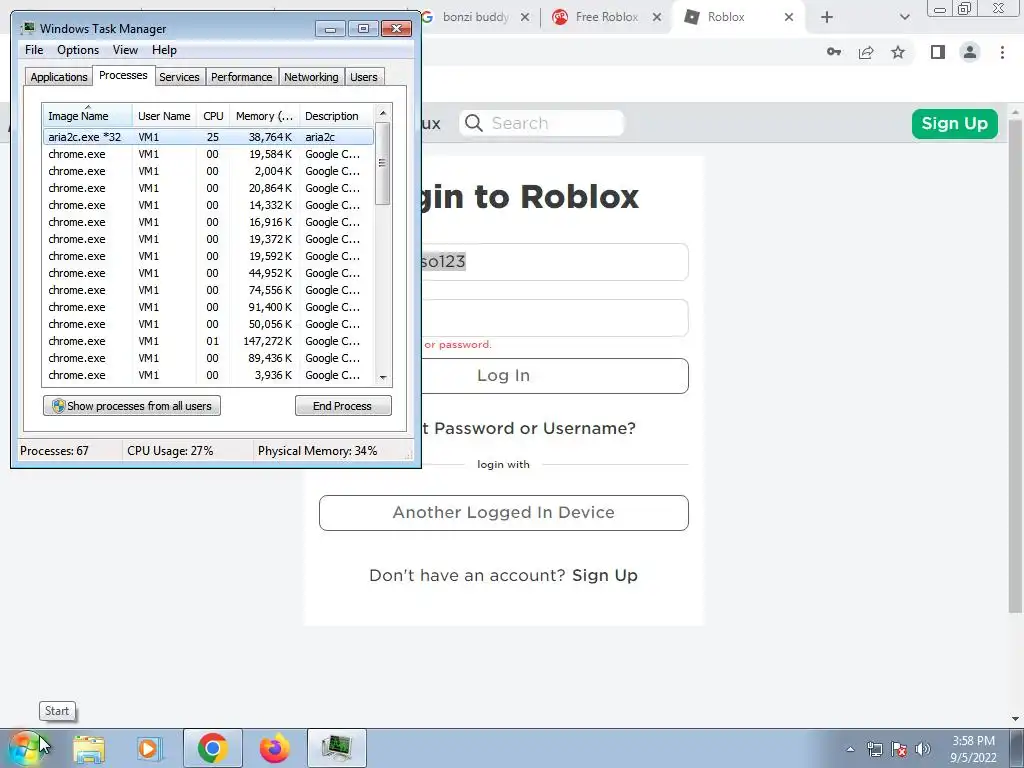Toggle the Chrome side panel icon
This screenshot has height=768, width=1024.
click(x=938, y=52)
